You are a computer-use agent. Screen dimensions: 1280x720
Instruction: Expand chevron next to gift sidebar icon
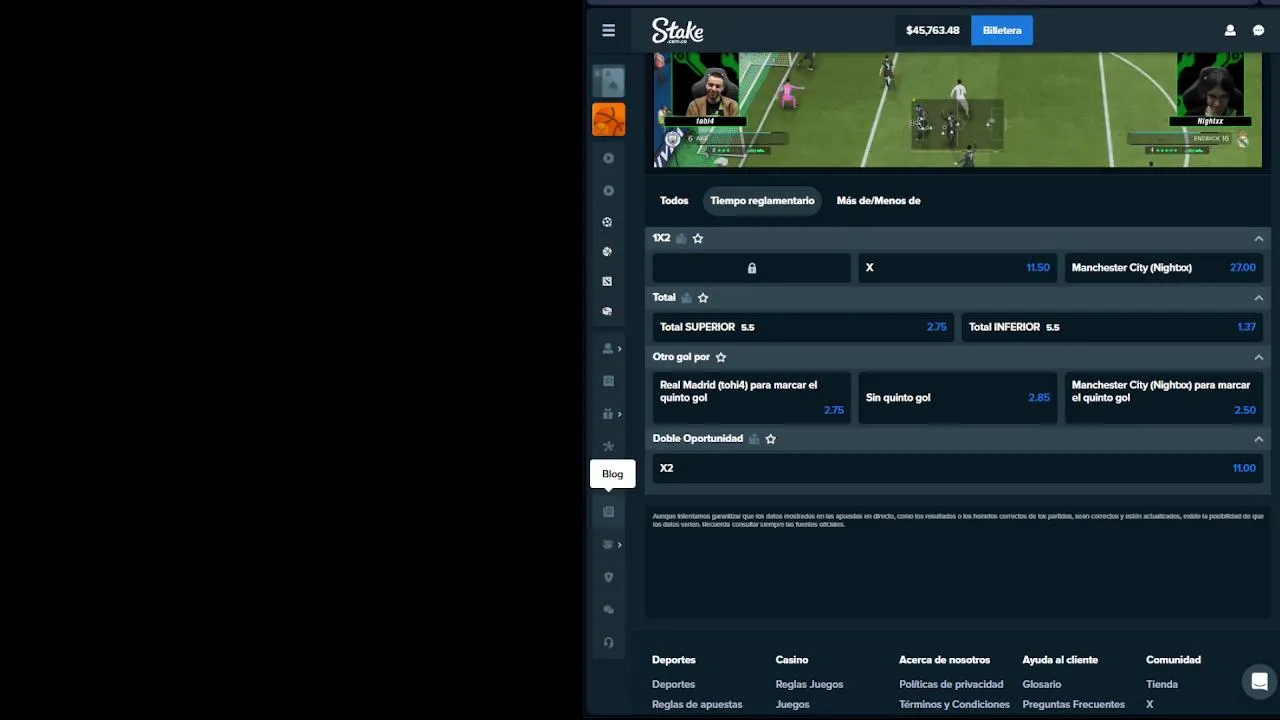coord(620,414)
